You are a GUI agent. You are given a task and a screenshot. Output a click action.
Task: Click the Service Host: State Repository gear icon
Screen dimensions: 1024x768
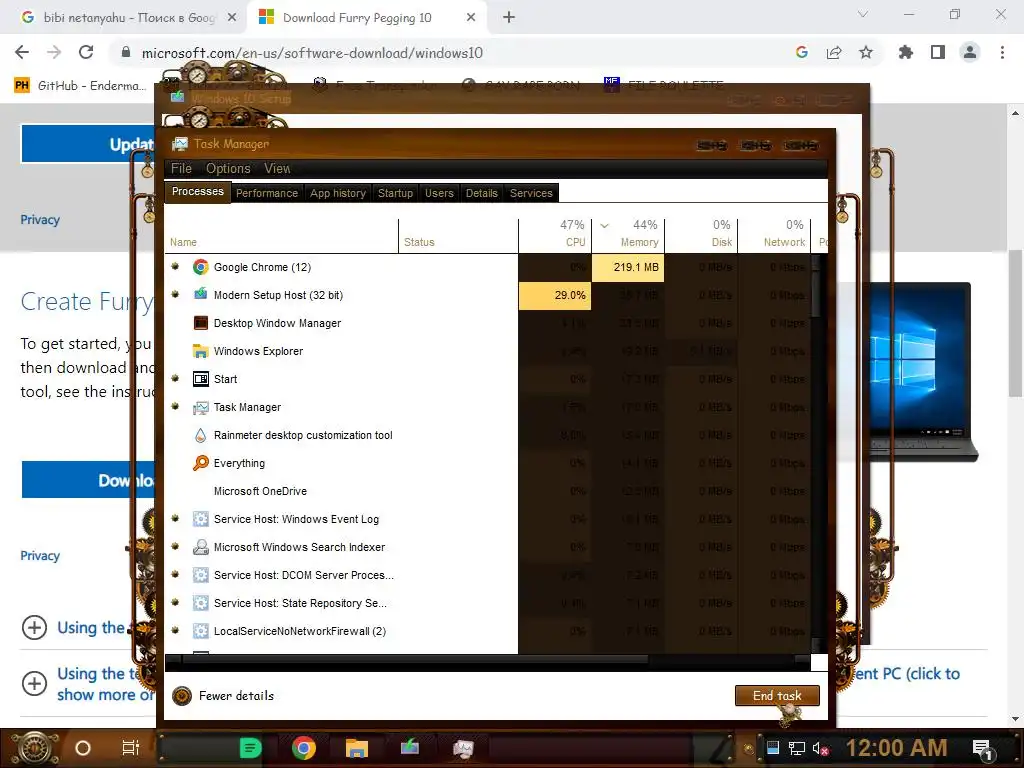click(200, 603)
